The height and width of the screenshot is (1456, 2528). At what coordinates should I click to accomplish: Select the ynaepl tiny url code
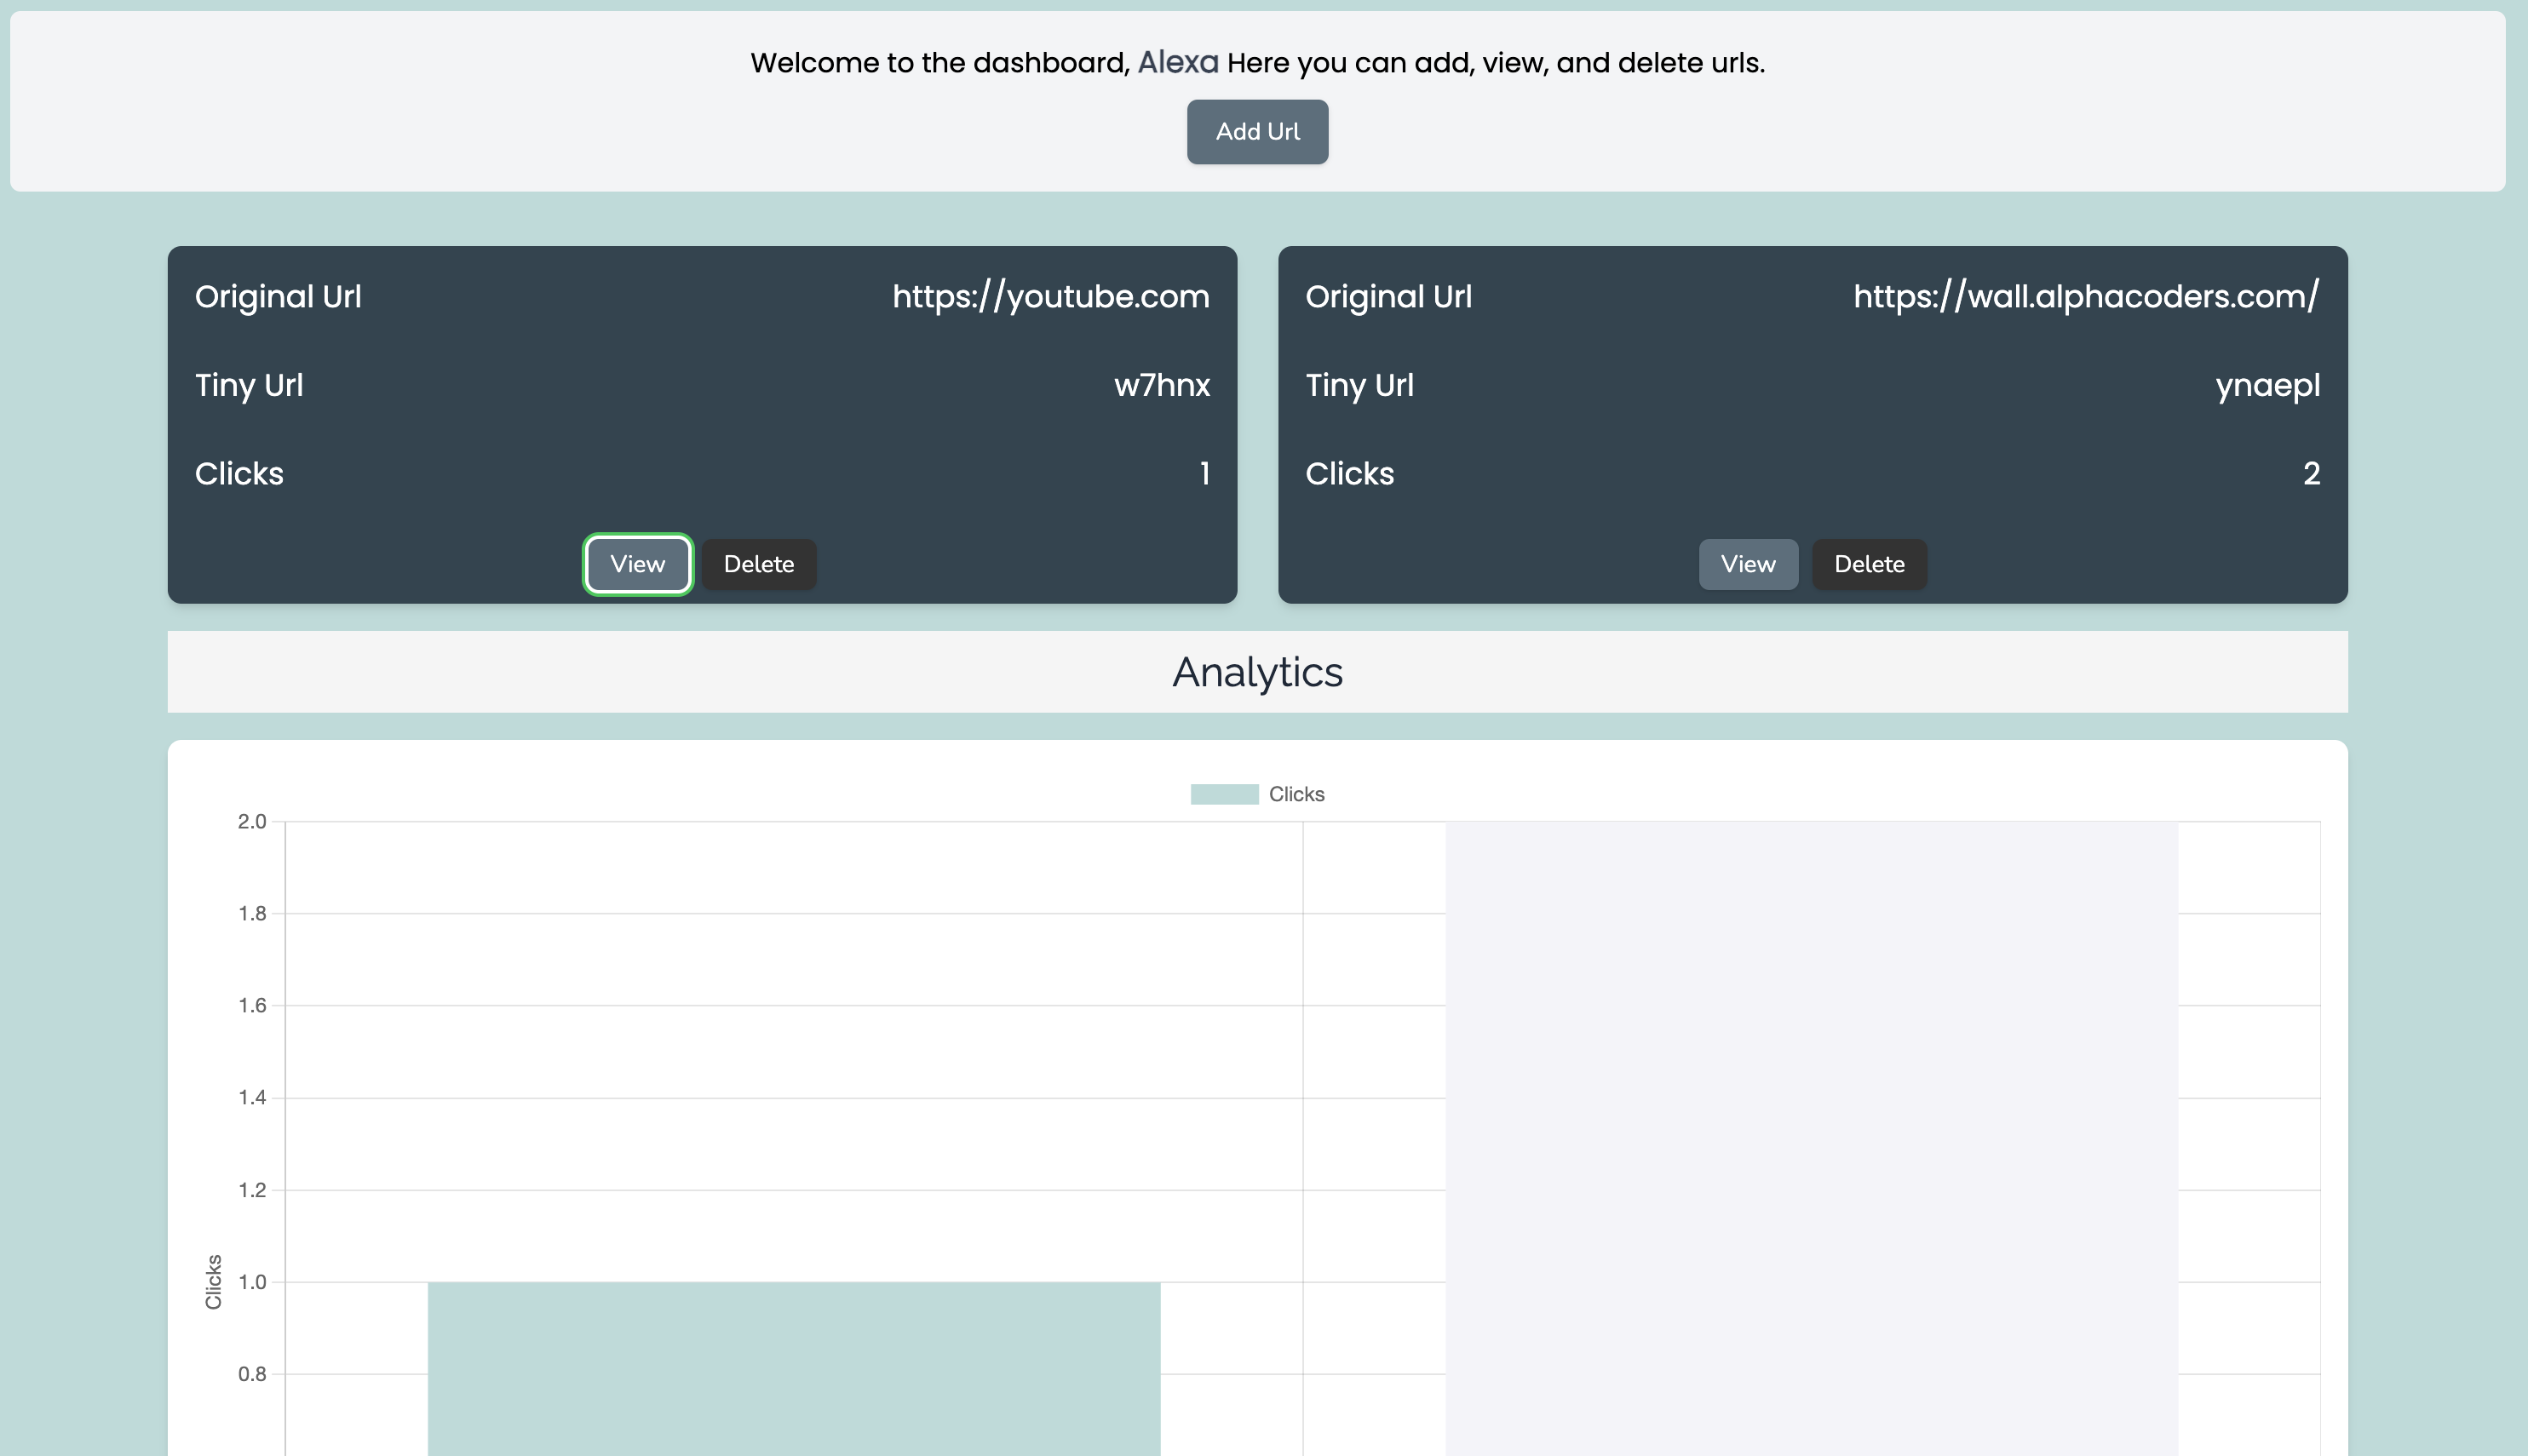2268,386
